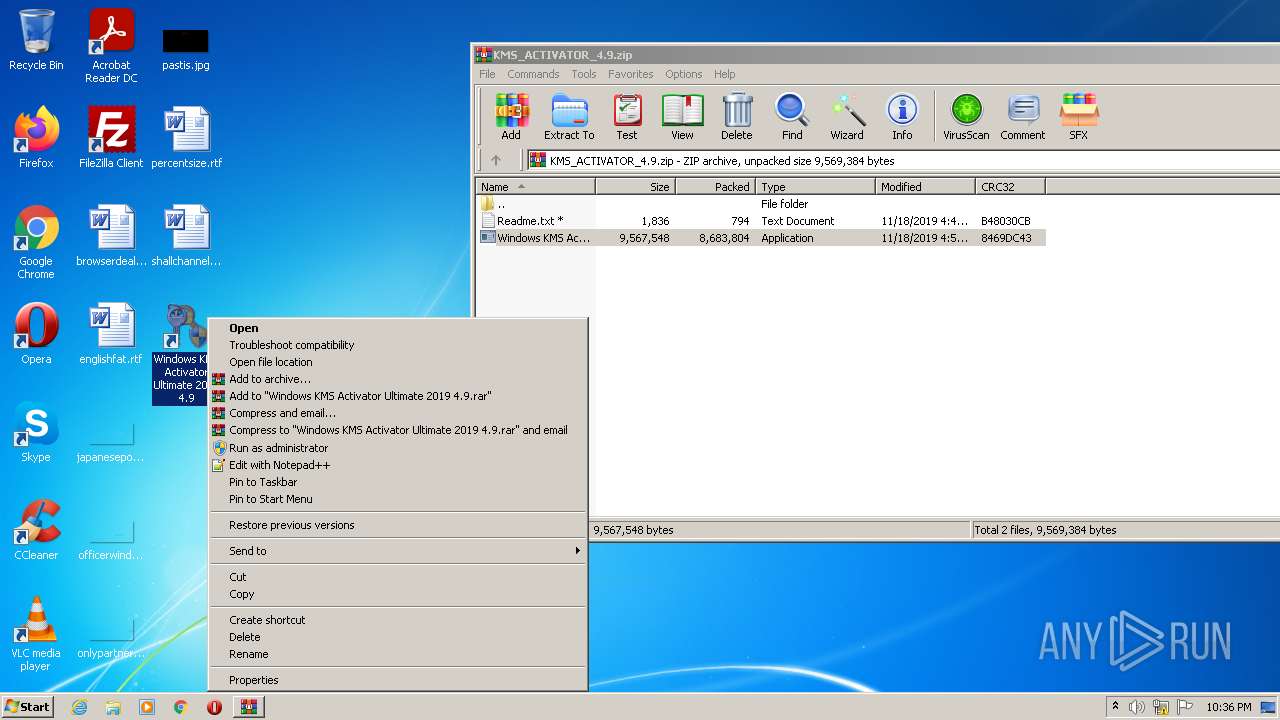Select the parent folder '..' row

[x=761, y=204]
